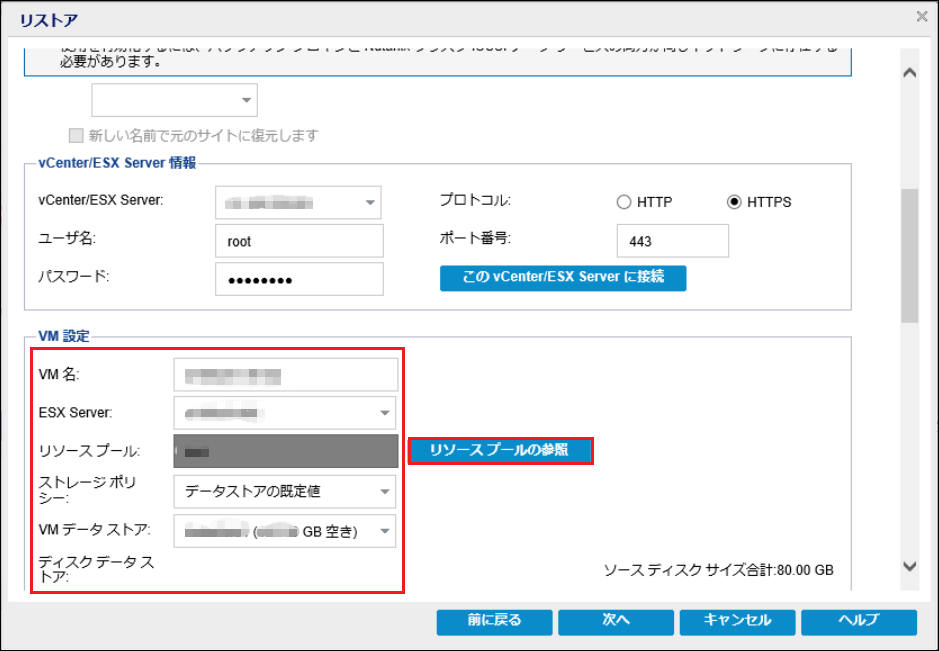Open the blank dropdown above the checkbox

[246, 100]
